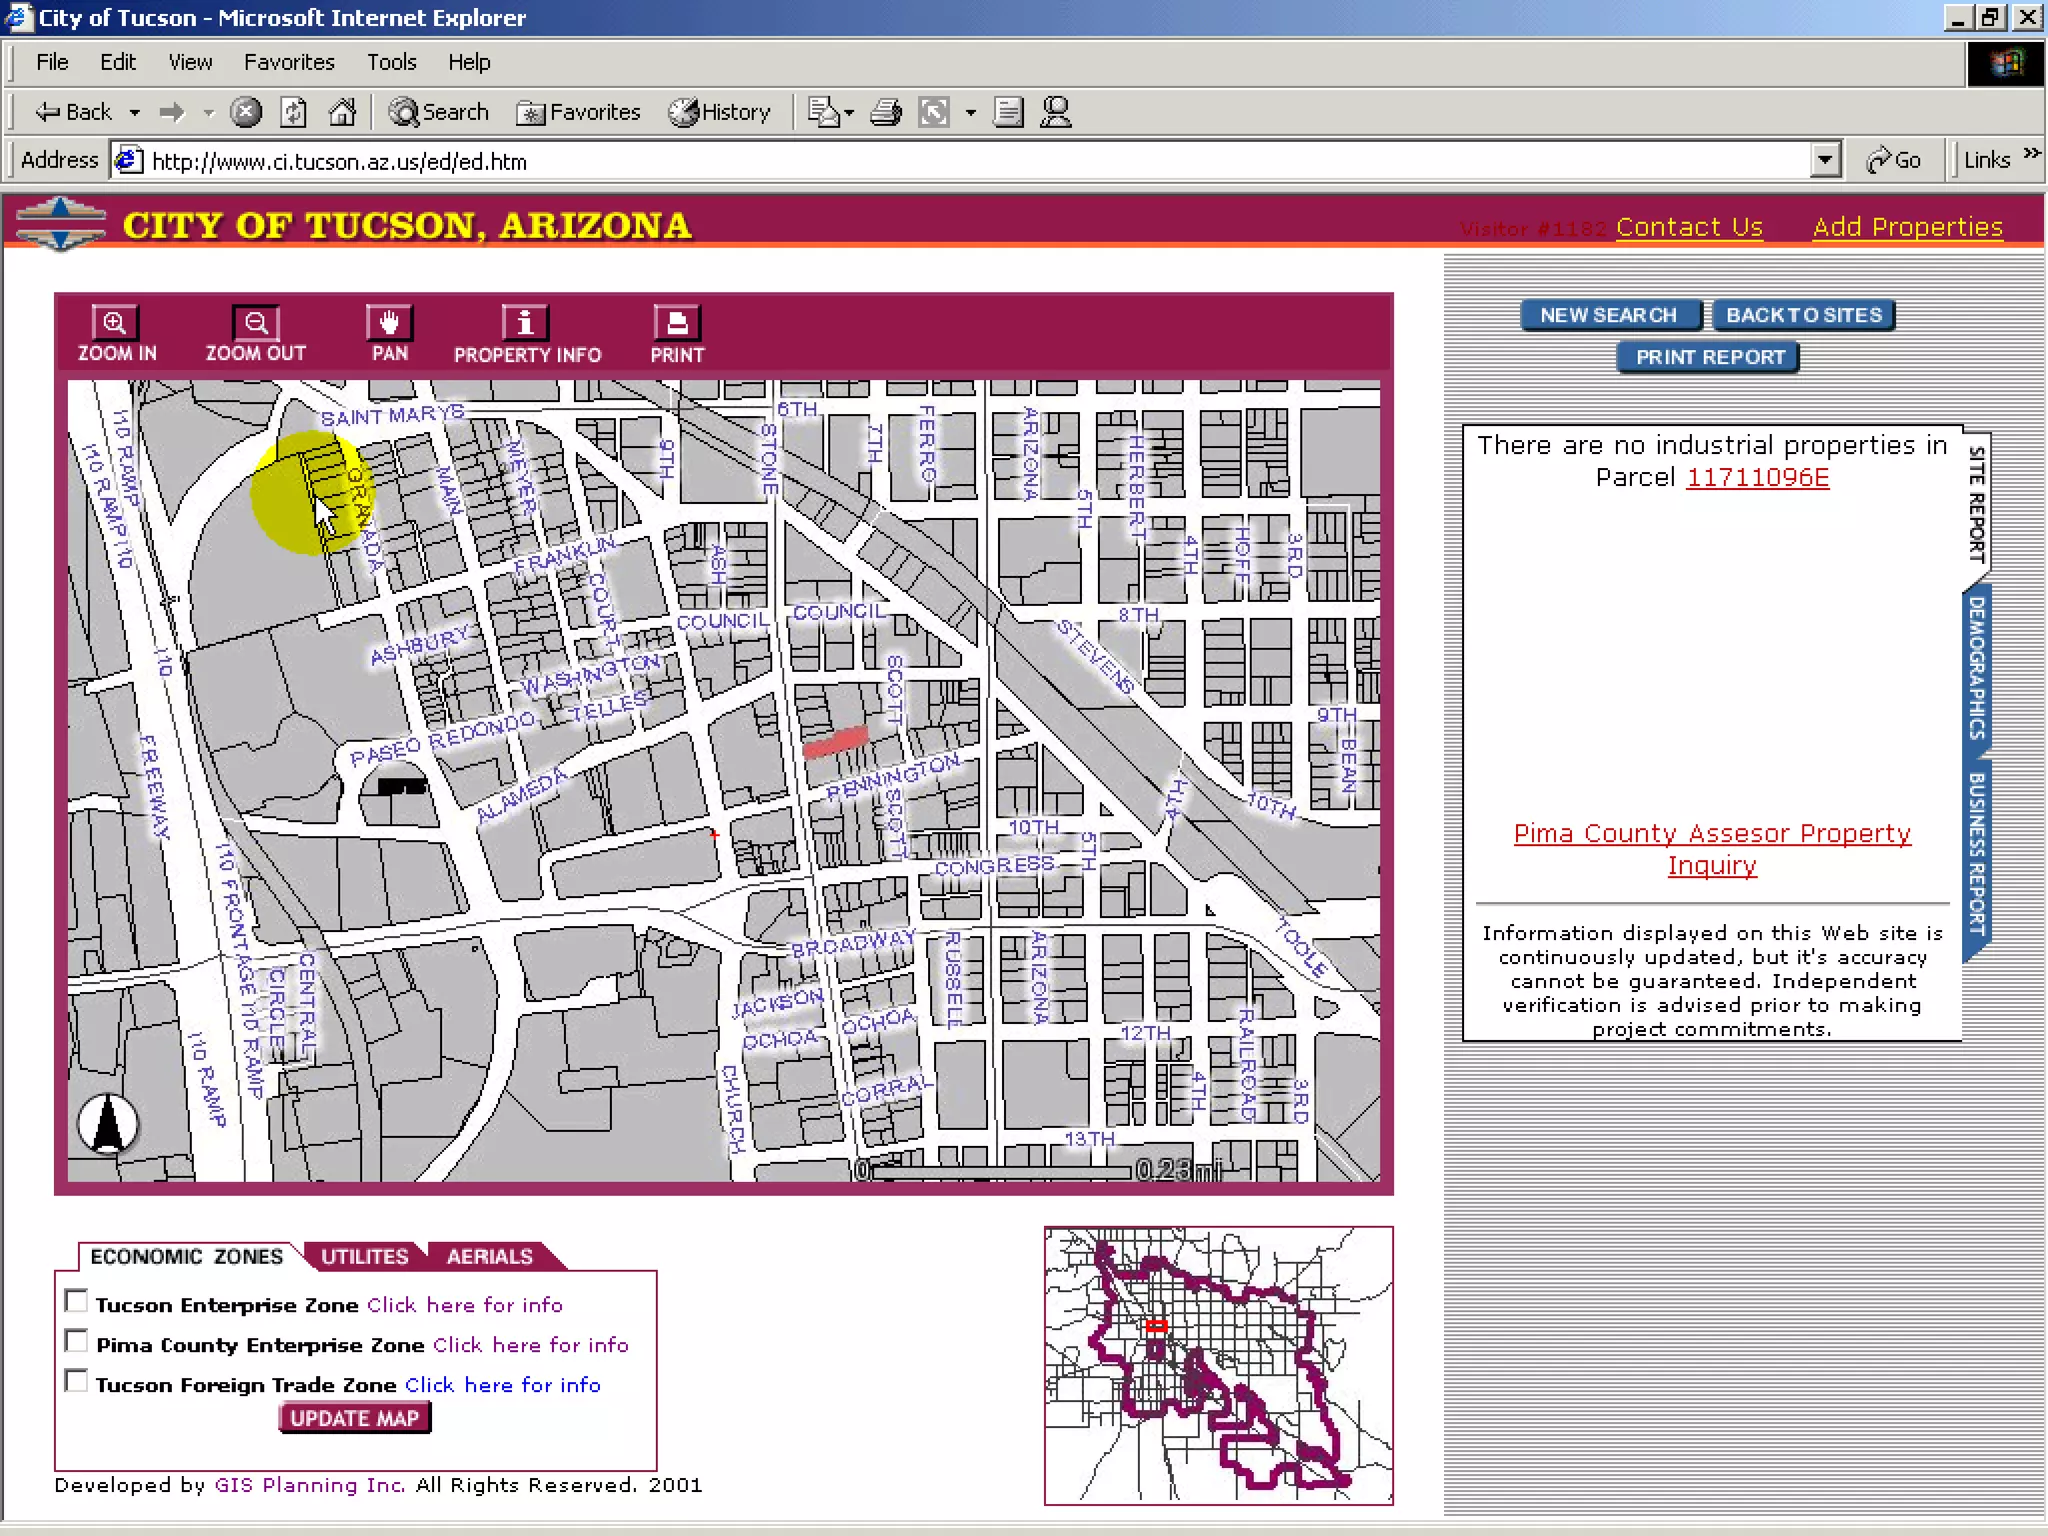This screenshot has height=1536, width=2048.
Task: Go Back in browser history
Action: pyautogui.click(x=74, y=112)
